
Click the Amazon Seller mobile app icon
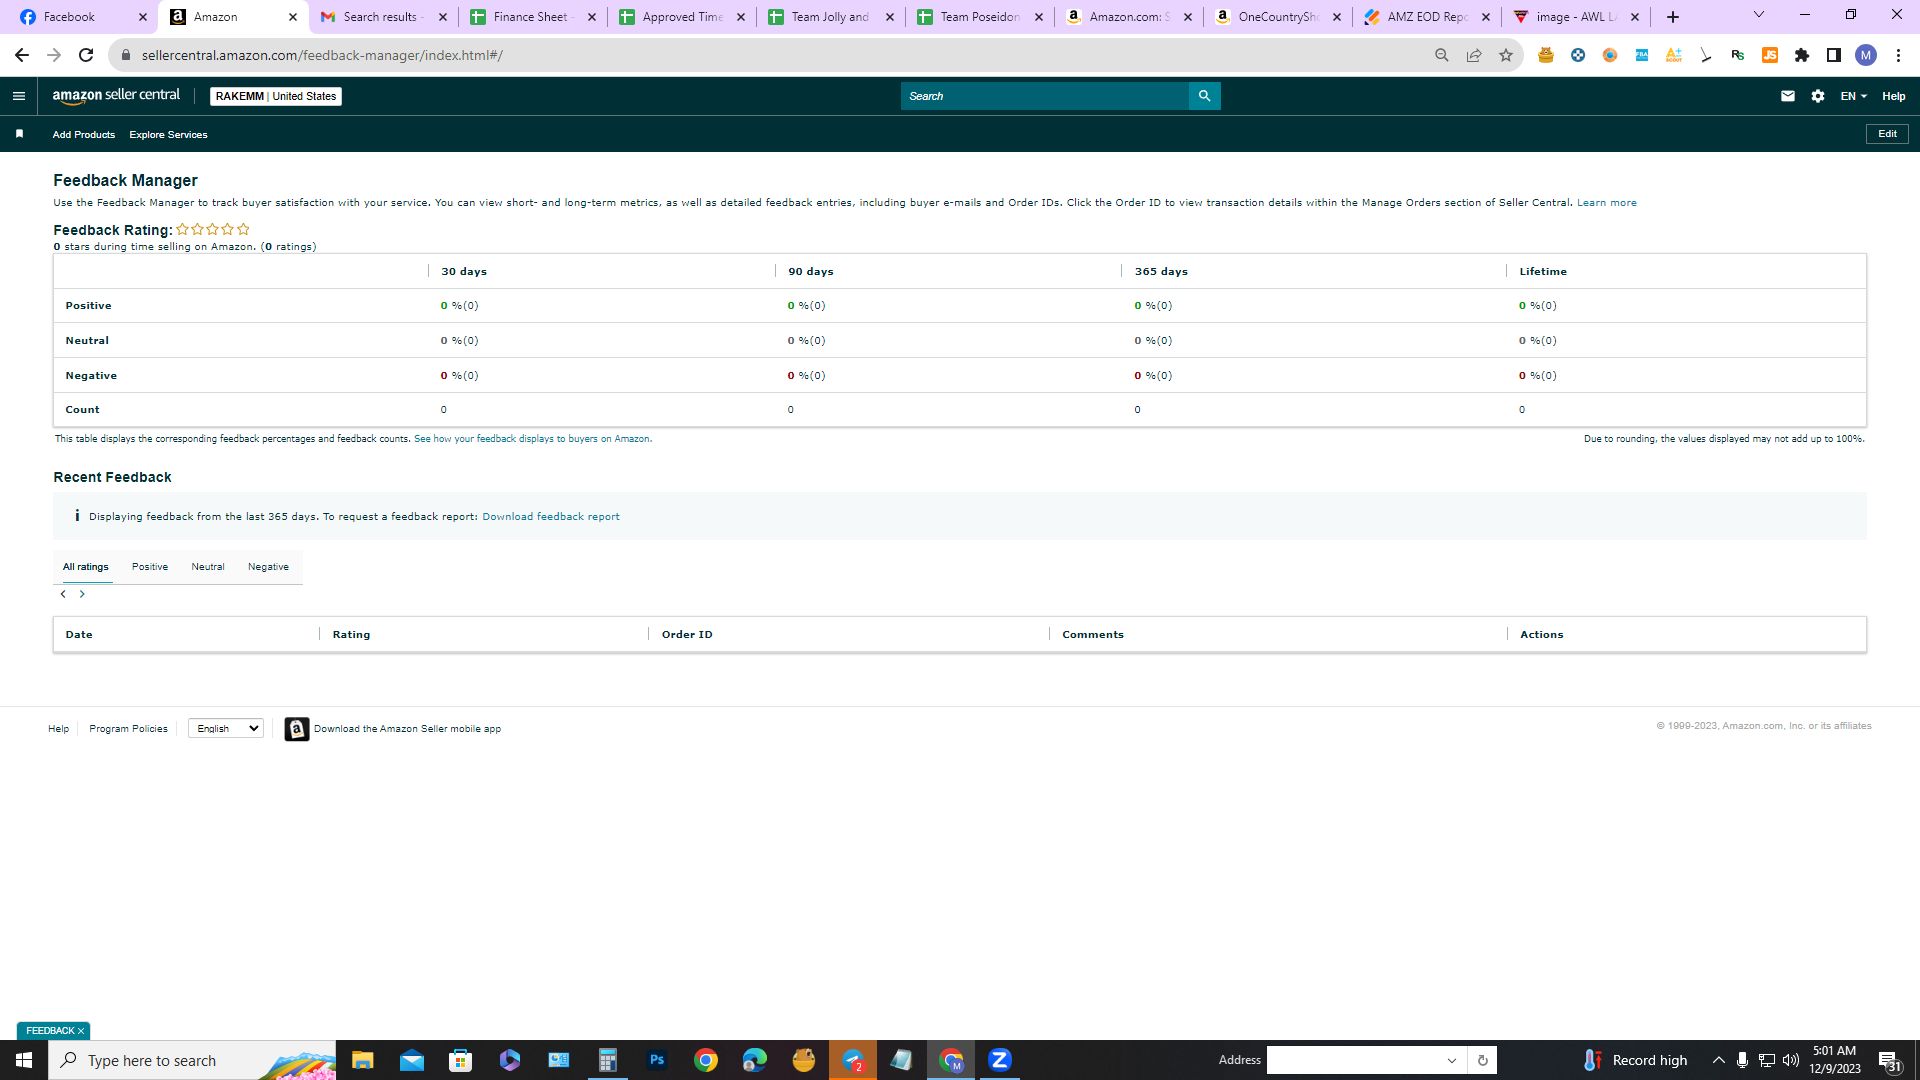click(296, 729)
